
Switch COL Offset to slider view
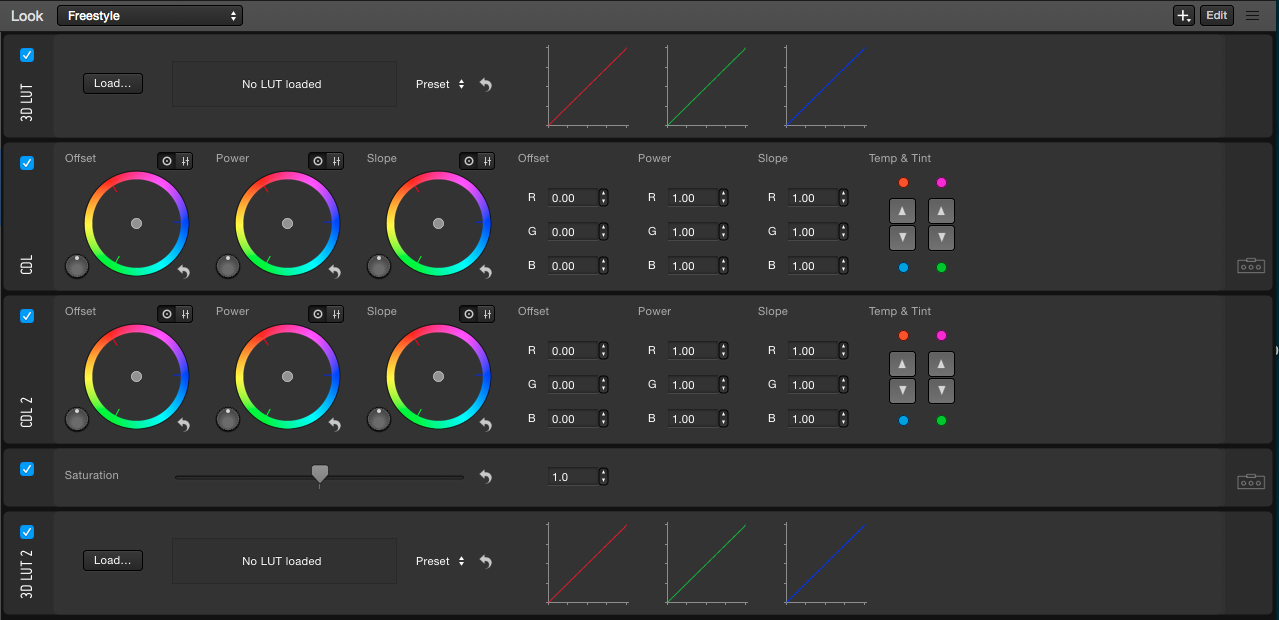(x=186, y=161)
